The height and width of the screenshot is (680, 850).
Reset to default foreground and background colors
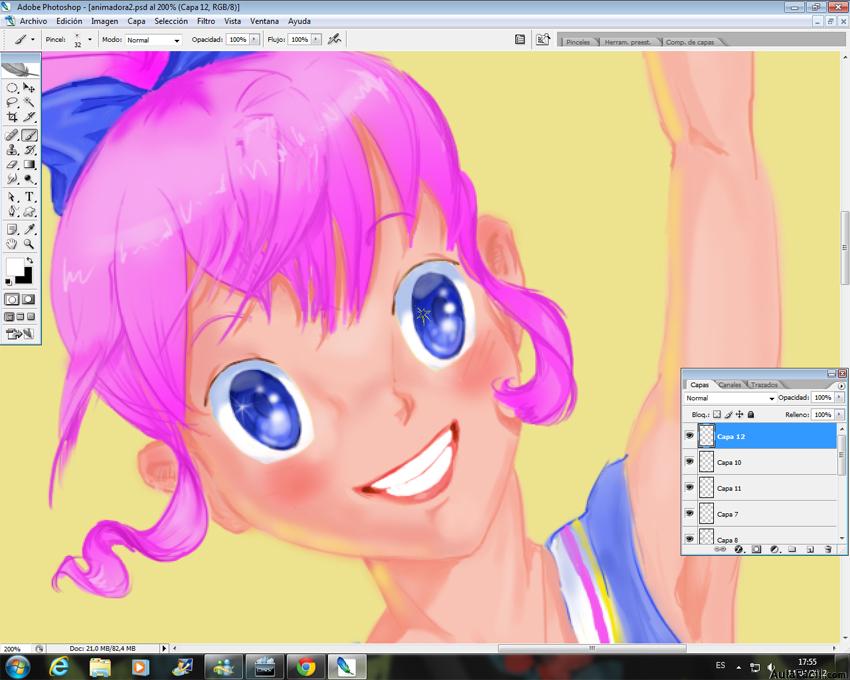[x=8, y=281]
